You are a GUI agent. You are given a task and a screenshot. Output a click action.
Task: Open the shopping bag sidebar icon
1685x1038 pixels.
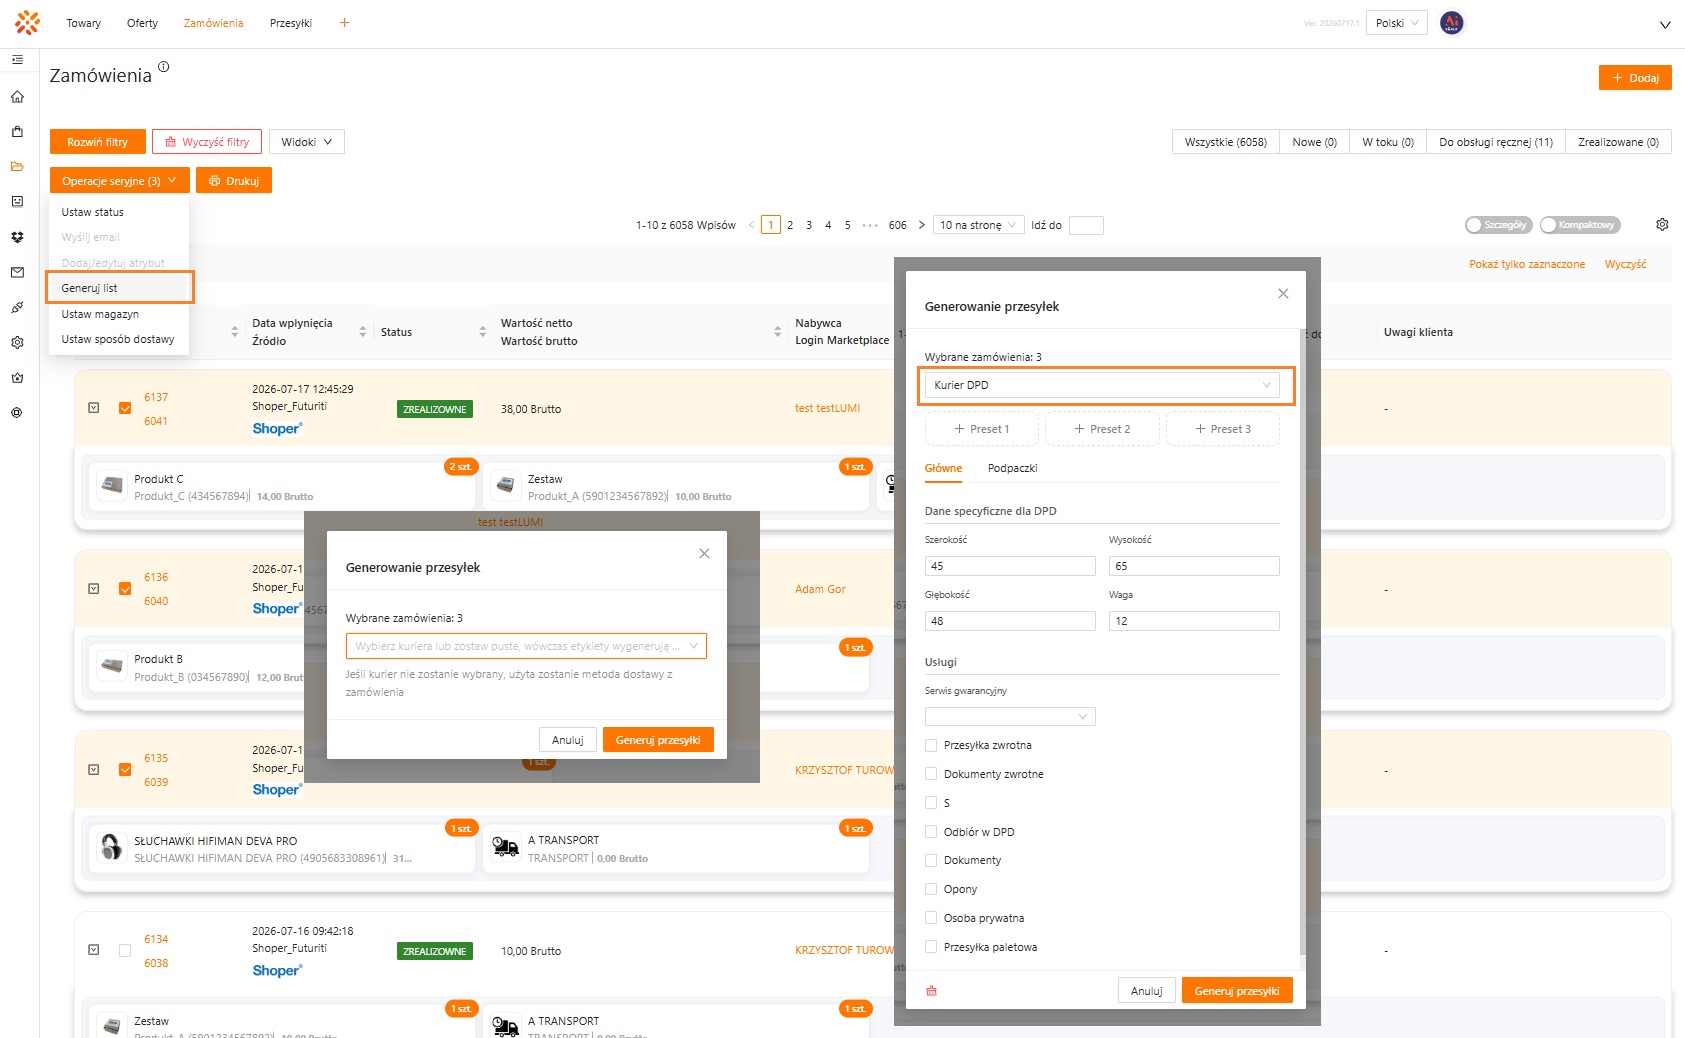(17, 132)
